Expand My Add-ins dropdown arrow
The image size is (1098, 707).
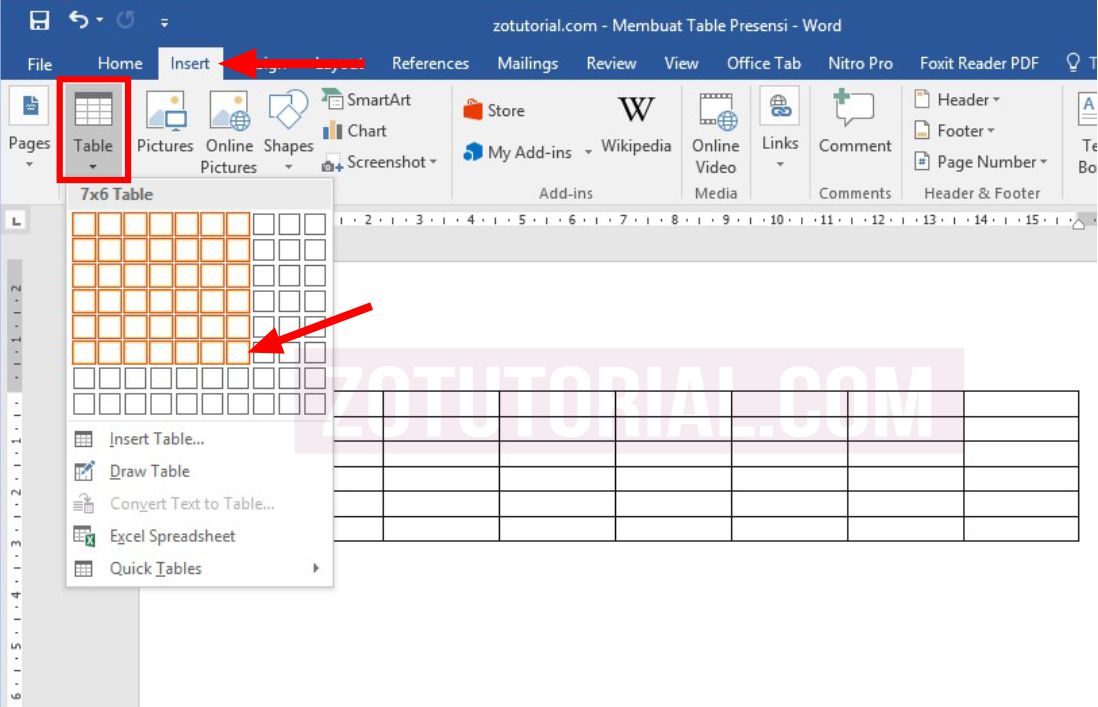[x=588, y=153]
